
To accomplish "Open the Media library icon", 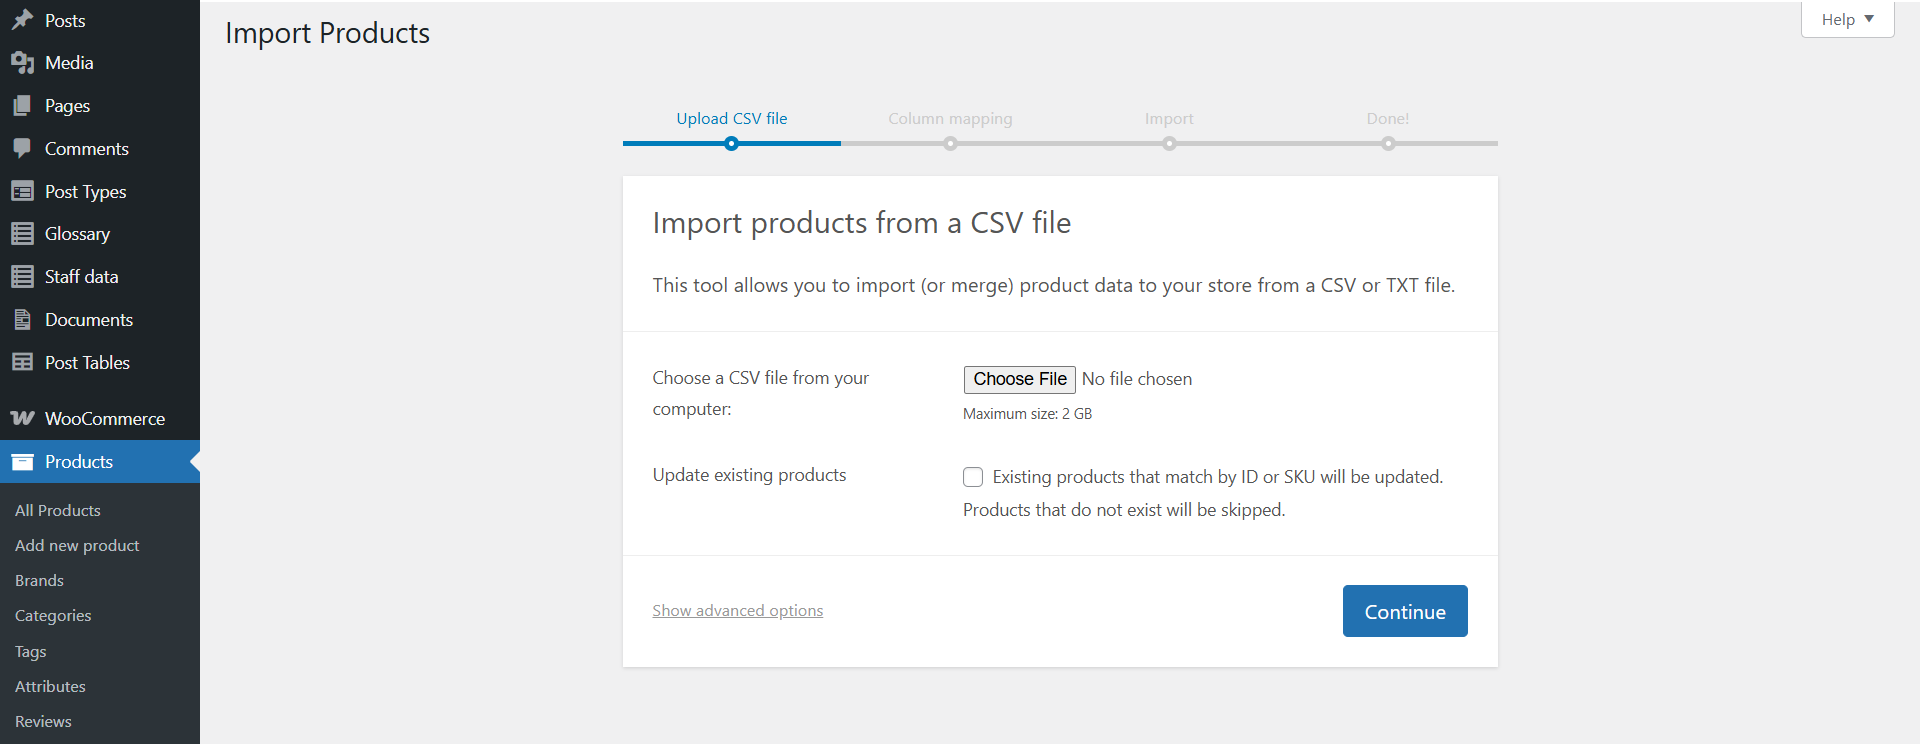I will point(23,62).
